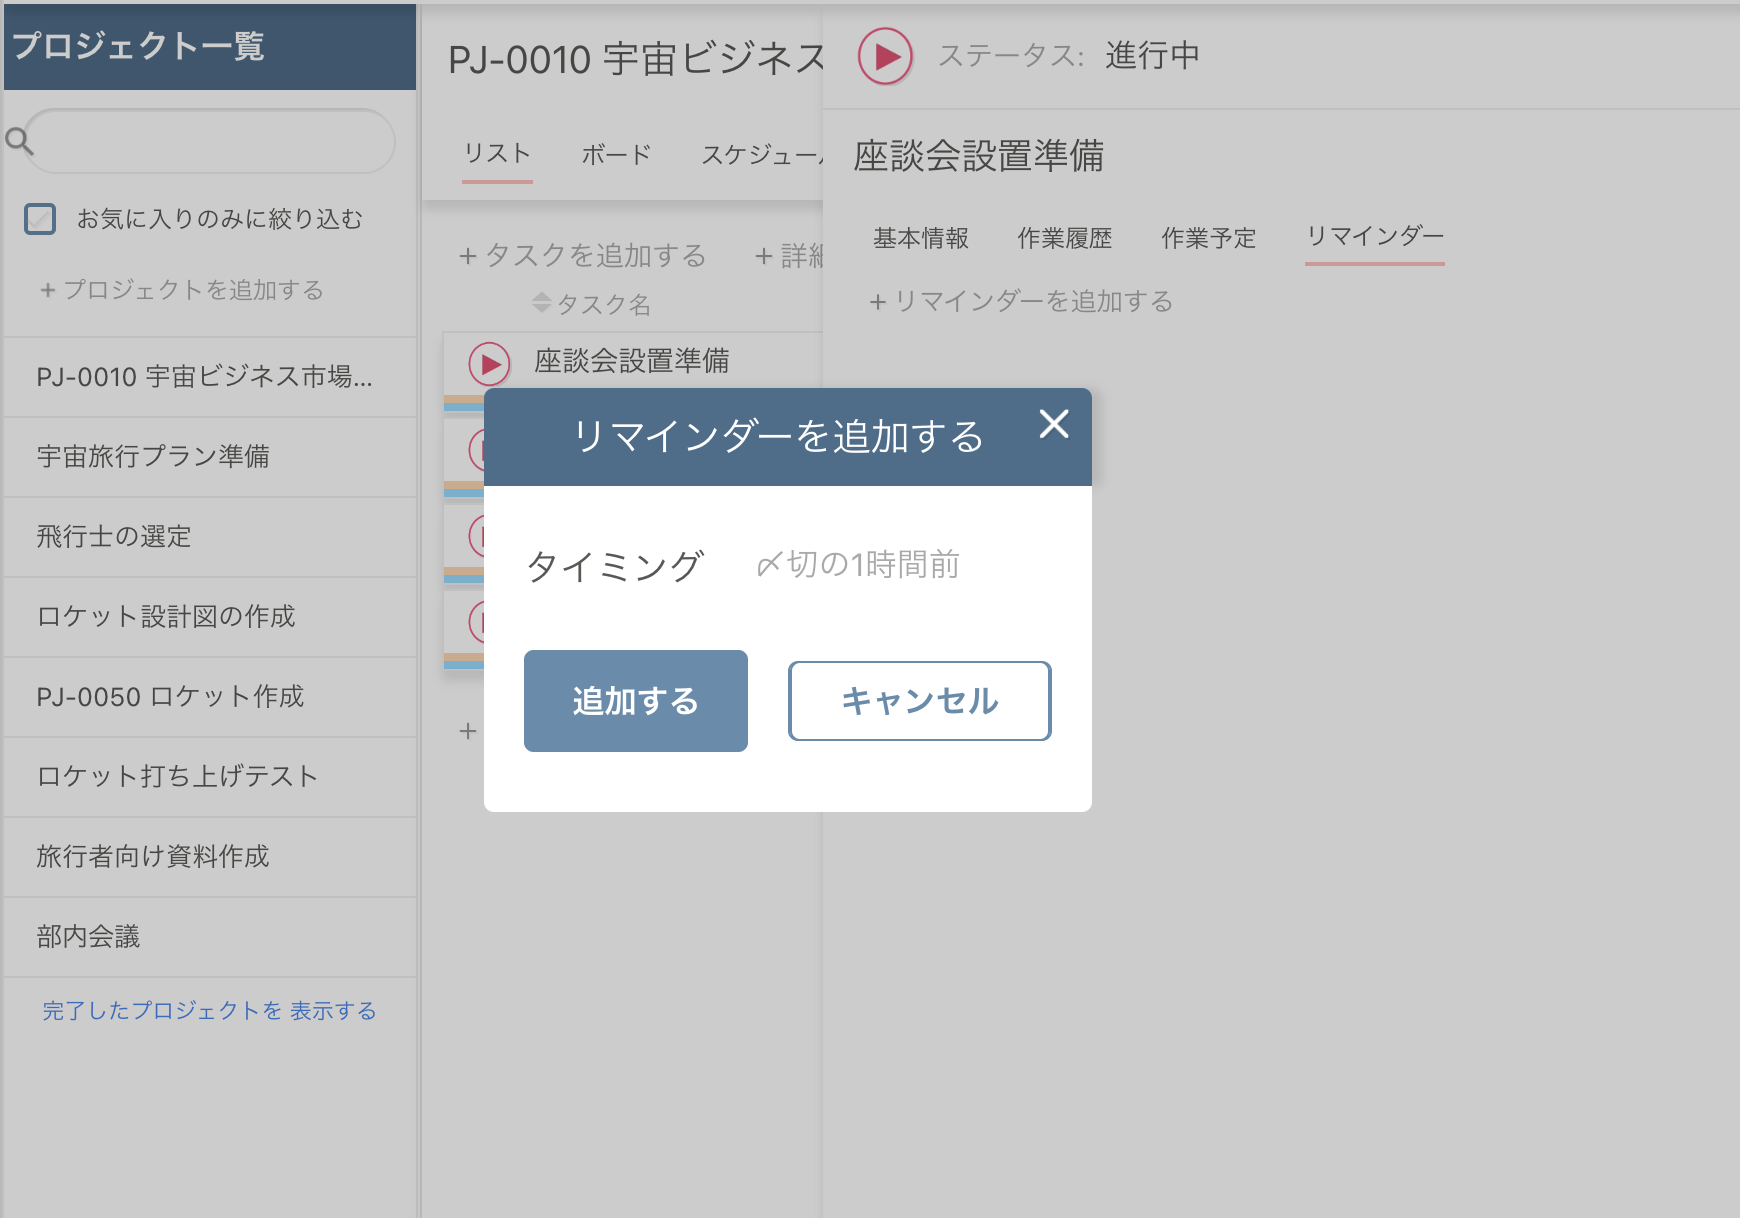Switch to the 作業予定 tab
This screenshot has height=1218, width=1740.
pos(1208,238)
